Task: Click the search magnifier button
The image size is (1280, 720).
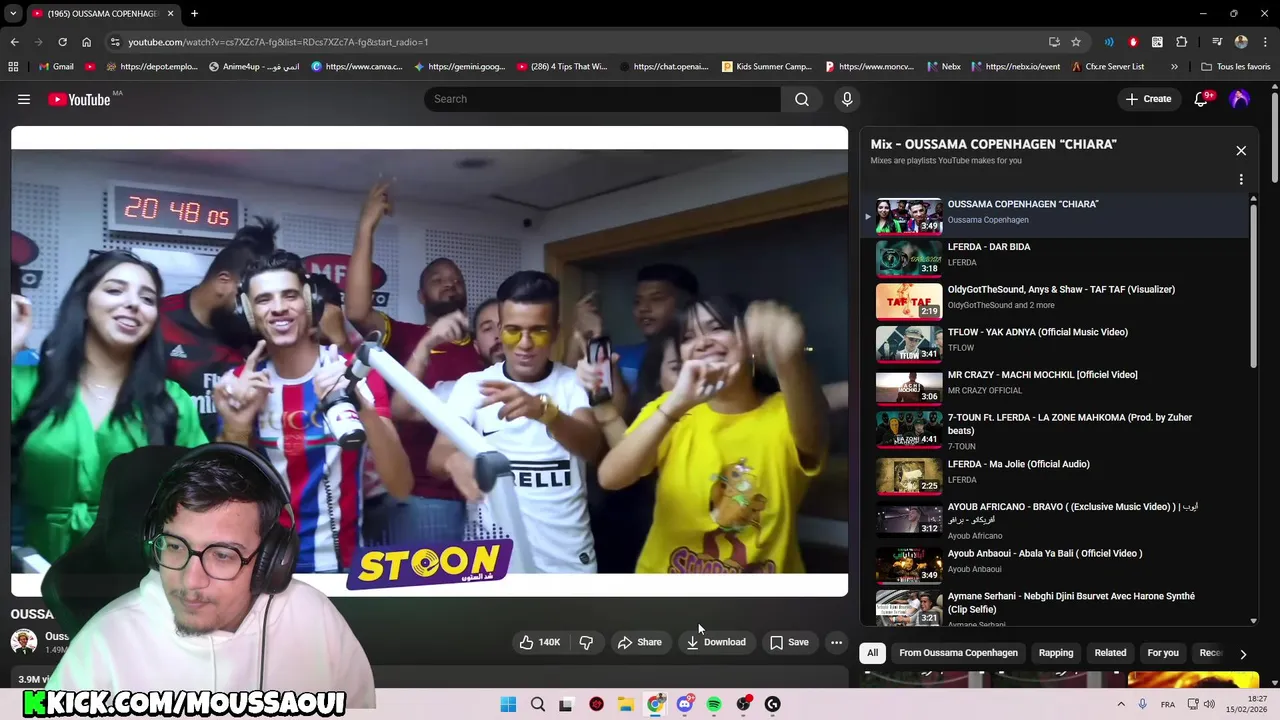Action: click(802, 99)
